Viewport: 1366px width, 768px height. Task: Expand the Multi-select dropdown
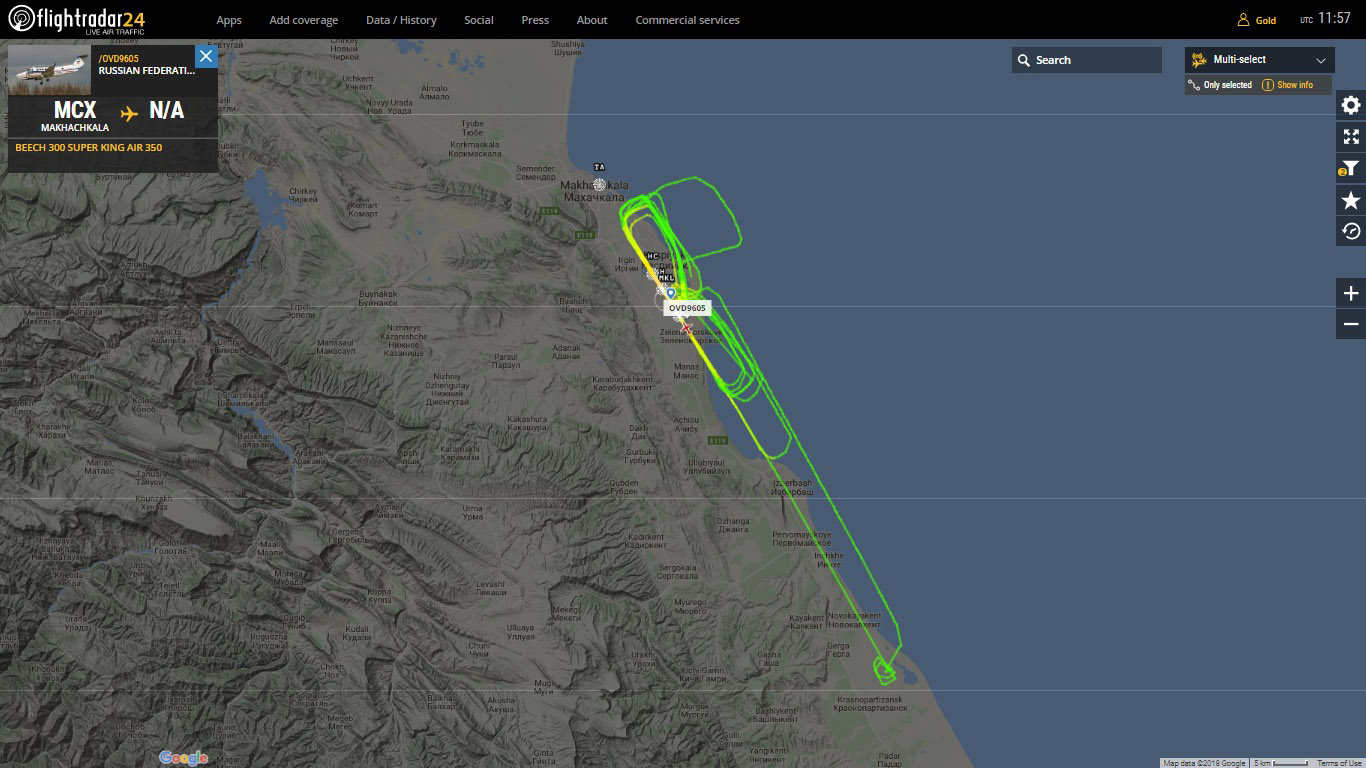tap(1260, 60)
